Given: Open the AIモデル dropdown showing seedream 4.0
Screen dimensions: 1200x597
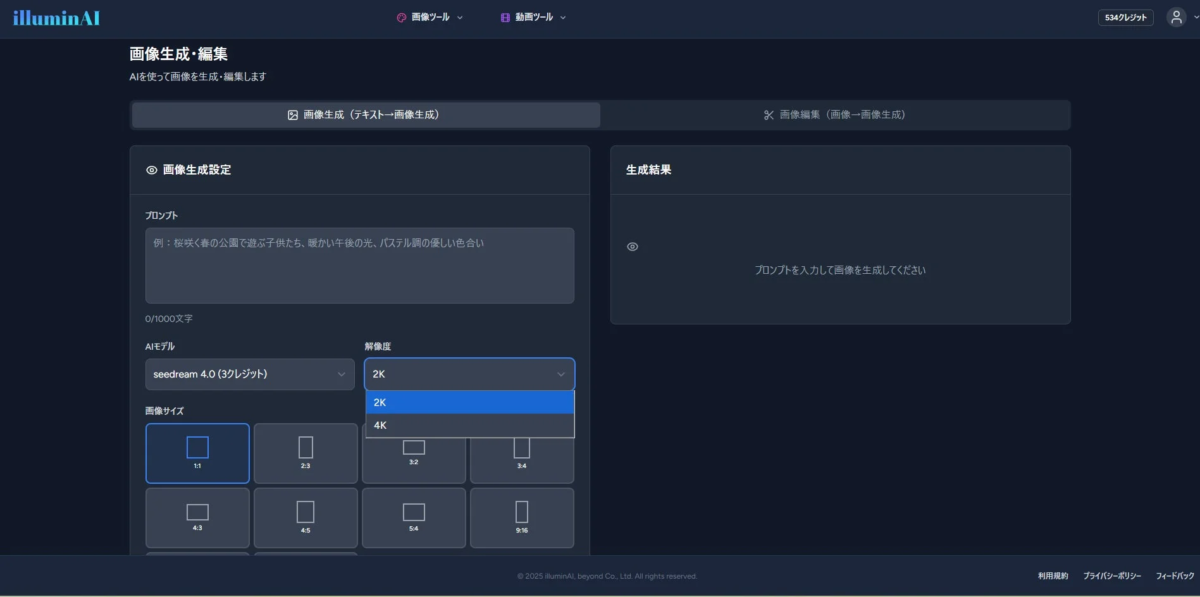Looking at the screenshot, I should click(x=249, y=374).
